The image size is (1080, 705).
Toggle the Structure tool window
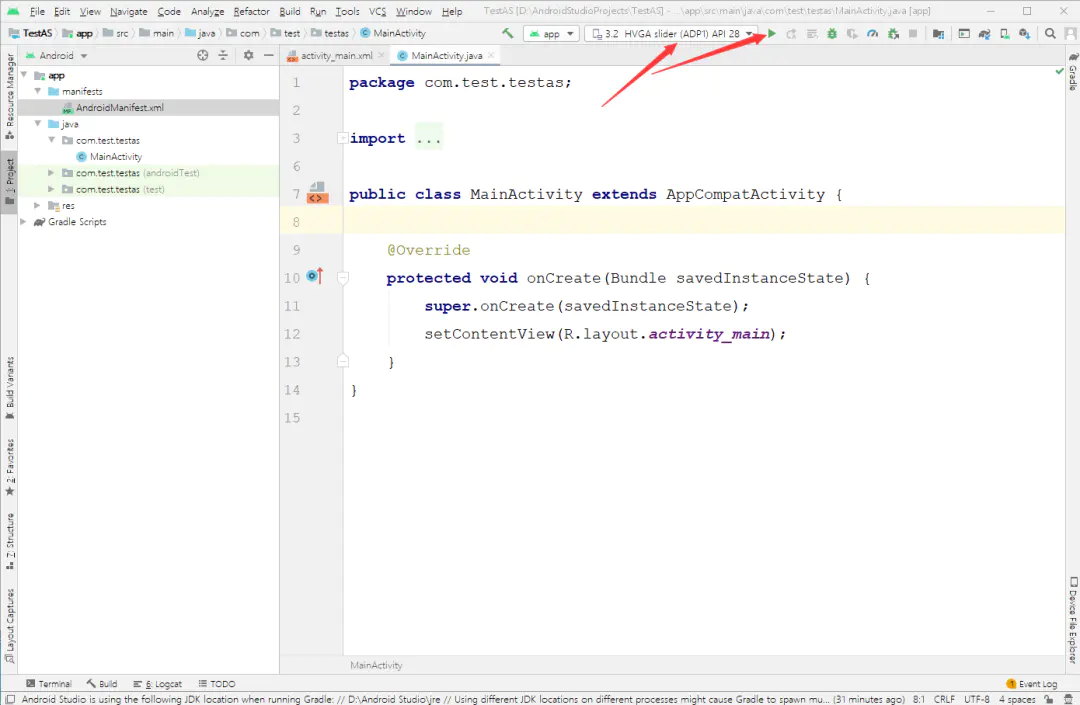click(x=10, y=542)
